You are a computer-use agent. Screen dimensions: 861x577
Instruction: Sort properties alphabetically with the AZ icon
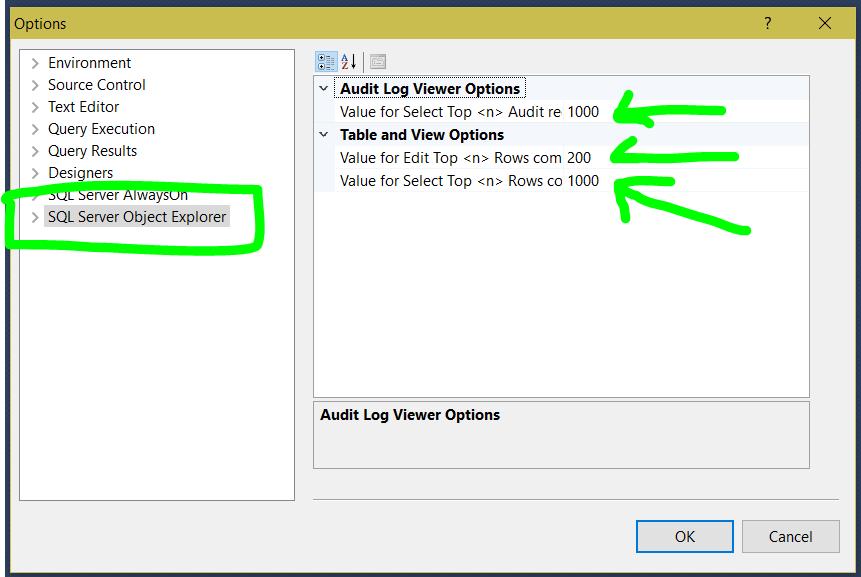349,61
